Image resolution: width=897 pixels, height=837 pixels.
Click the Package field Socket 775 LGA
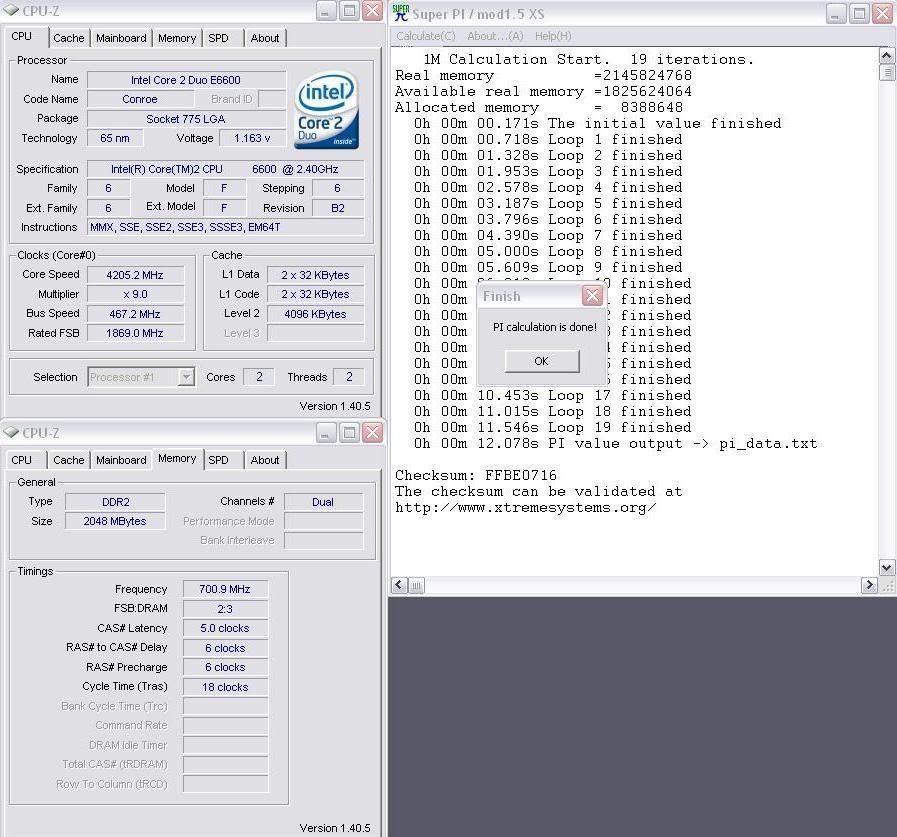(186, 119)
